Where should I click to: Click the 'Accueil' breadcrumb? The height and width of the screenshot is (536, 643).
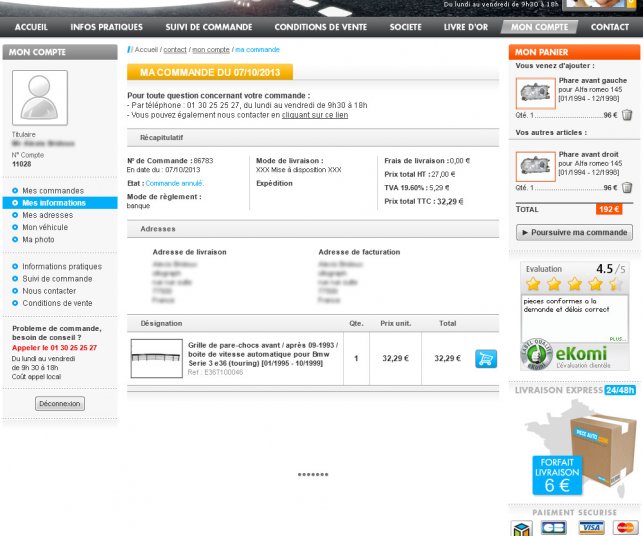(x=146, y=50)
